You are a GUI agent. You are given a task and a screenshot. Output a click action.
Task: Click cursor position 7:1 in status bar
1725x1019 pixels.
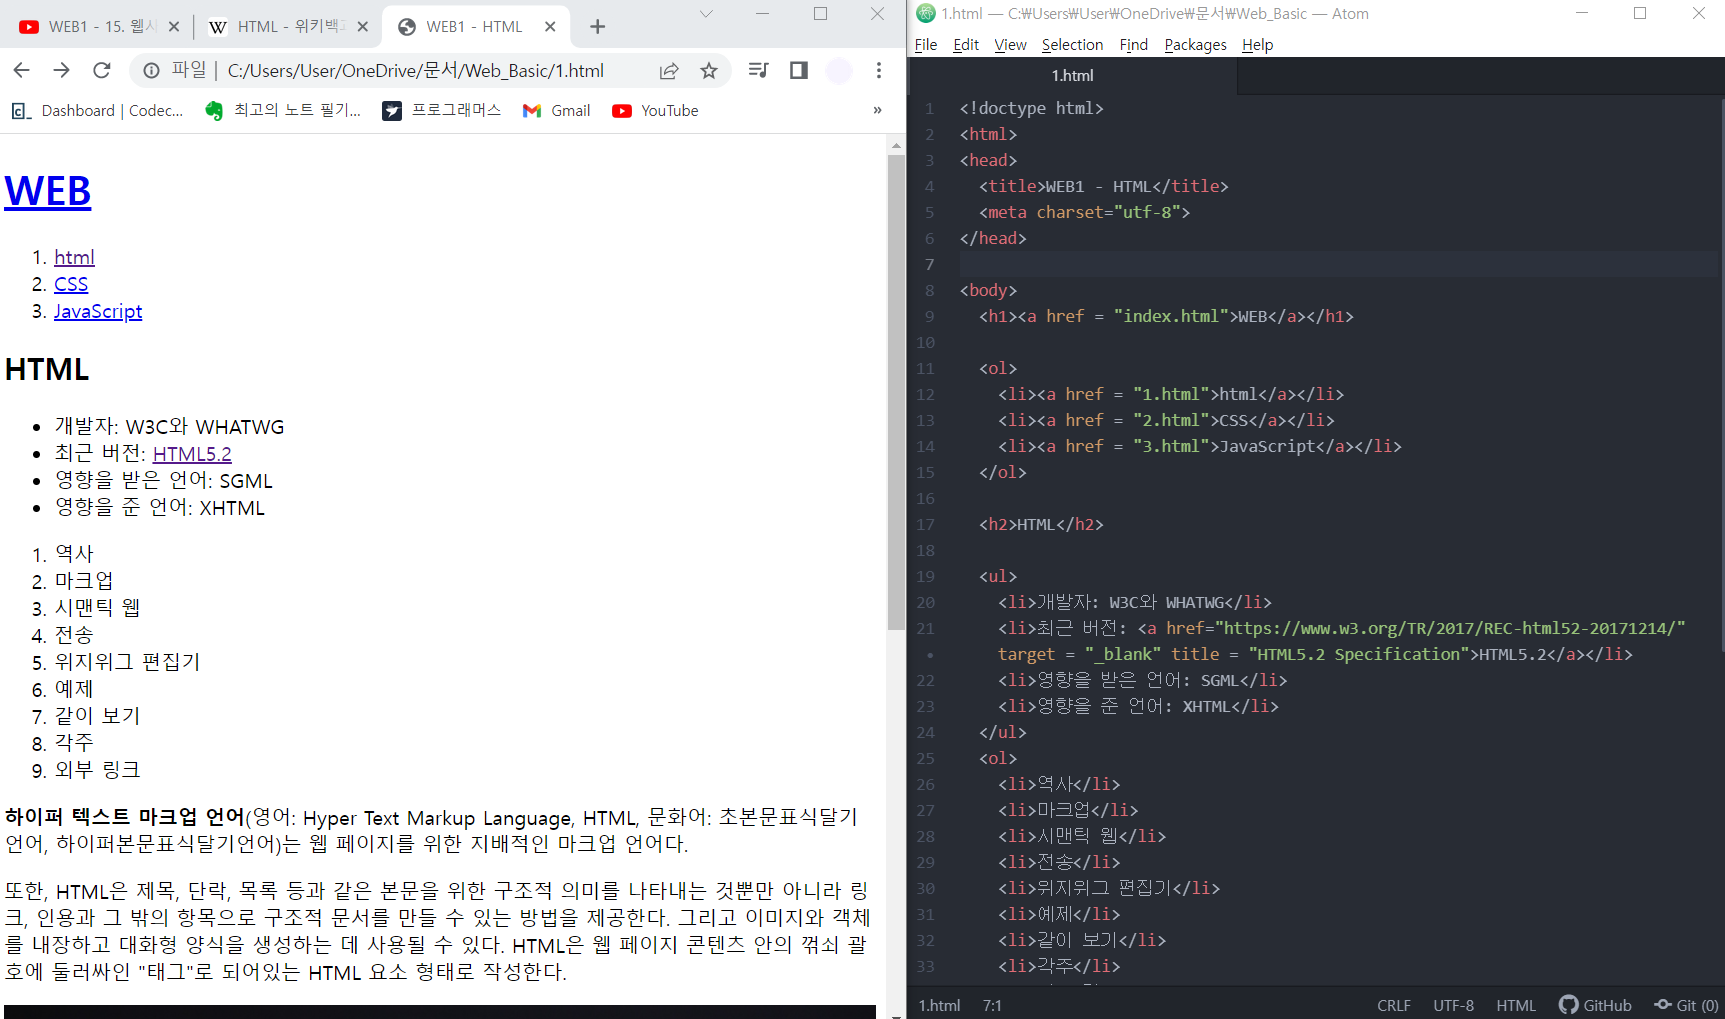pyautogui.click(x=992, y=1005)
